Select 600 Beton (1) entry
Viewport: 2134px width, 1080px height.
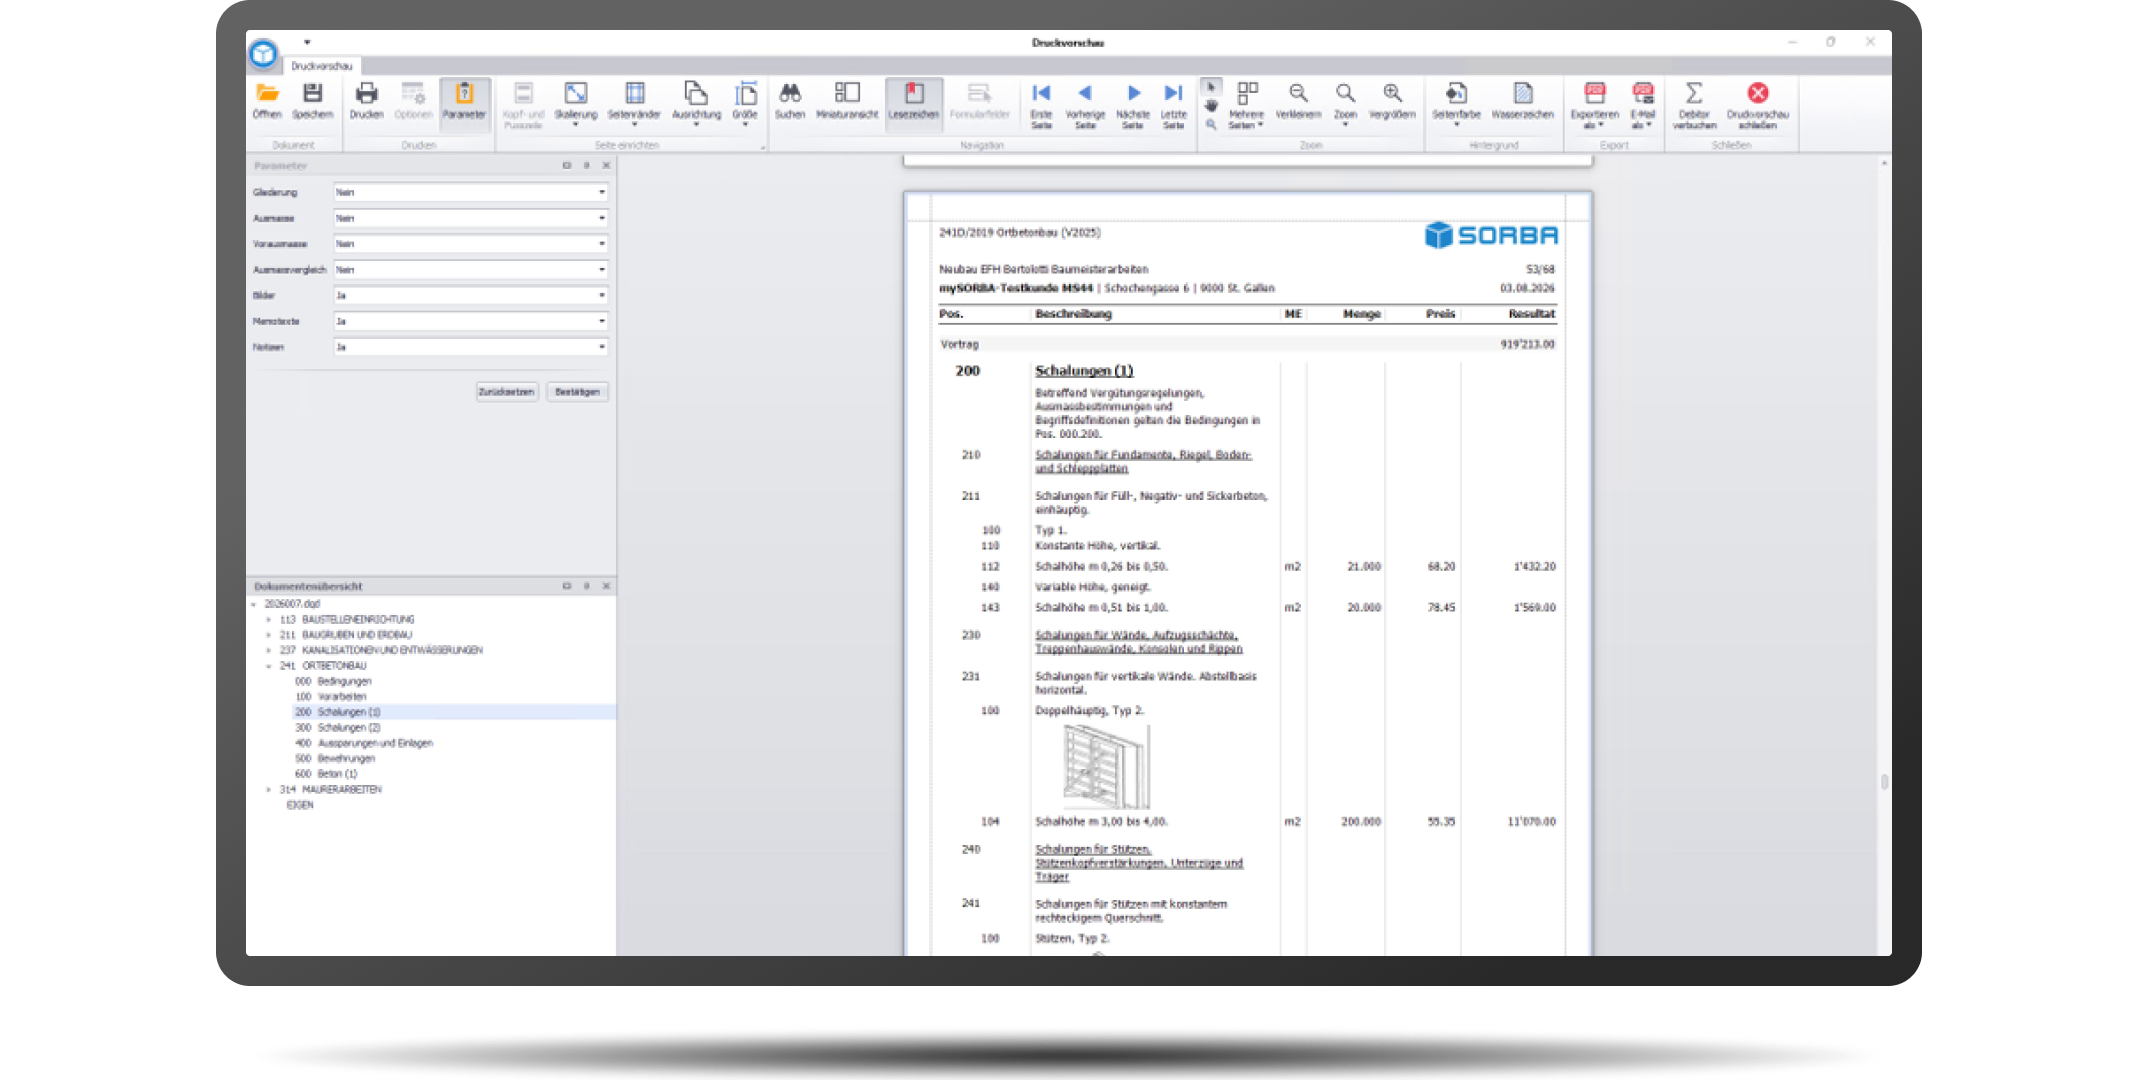pos(326,774)
